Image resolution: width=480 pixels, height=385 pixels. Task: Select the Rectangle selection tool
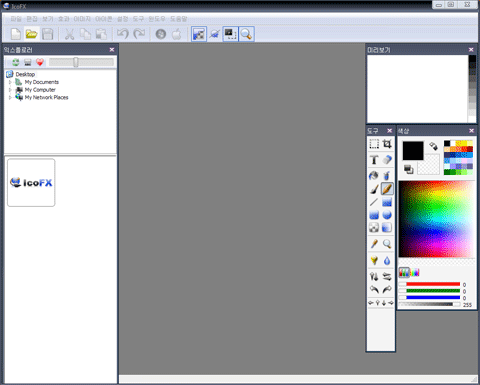tap(374, 144)
